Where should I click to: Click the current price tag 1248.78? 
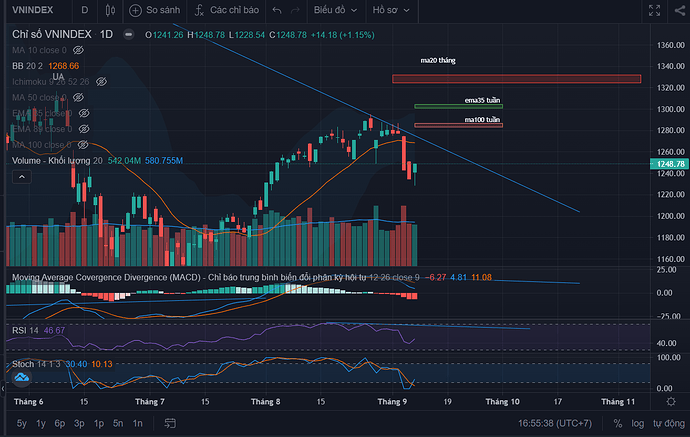point(669,164)
